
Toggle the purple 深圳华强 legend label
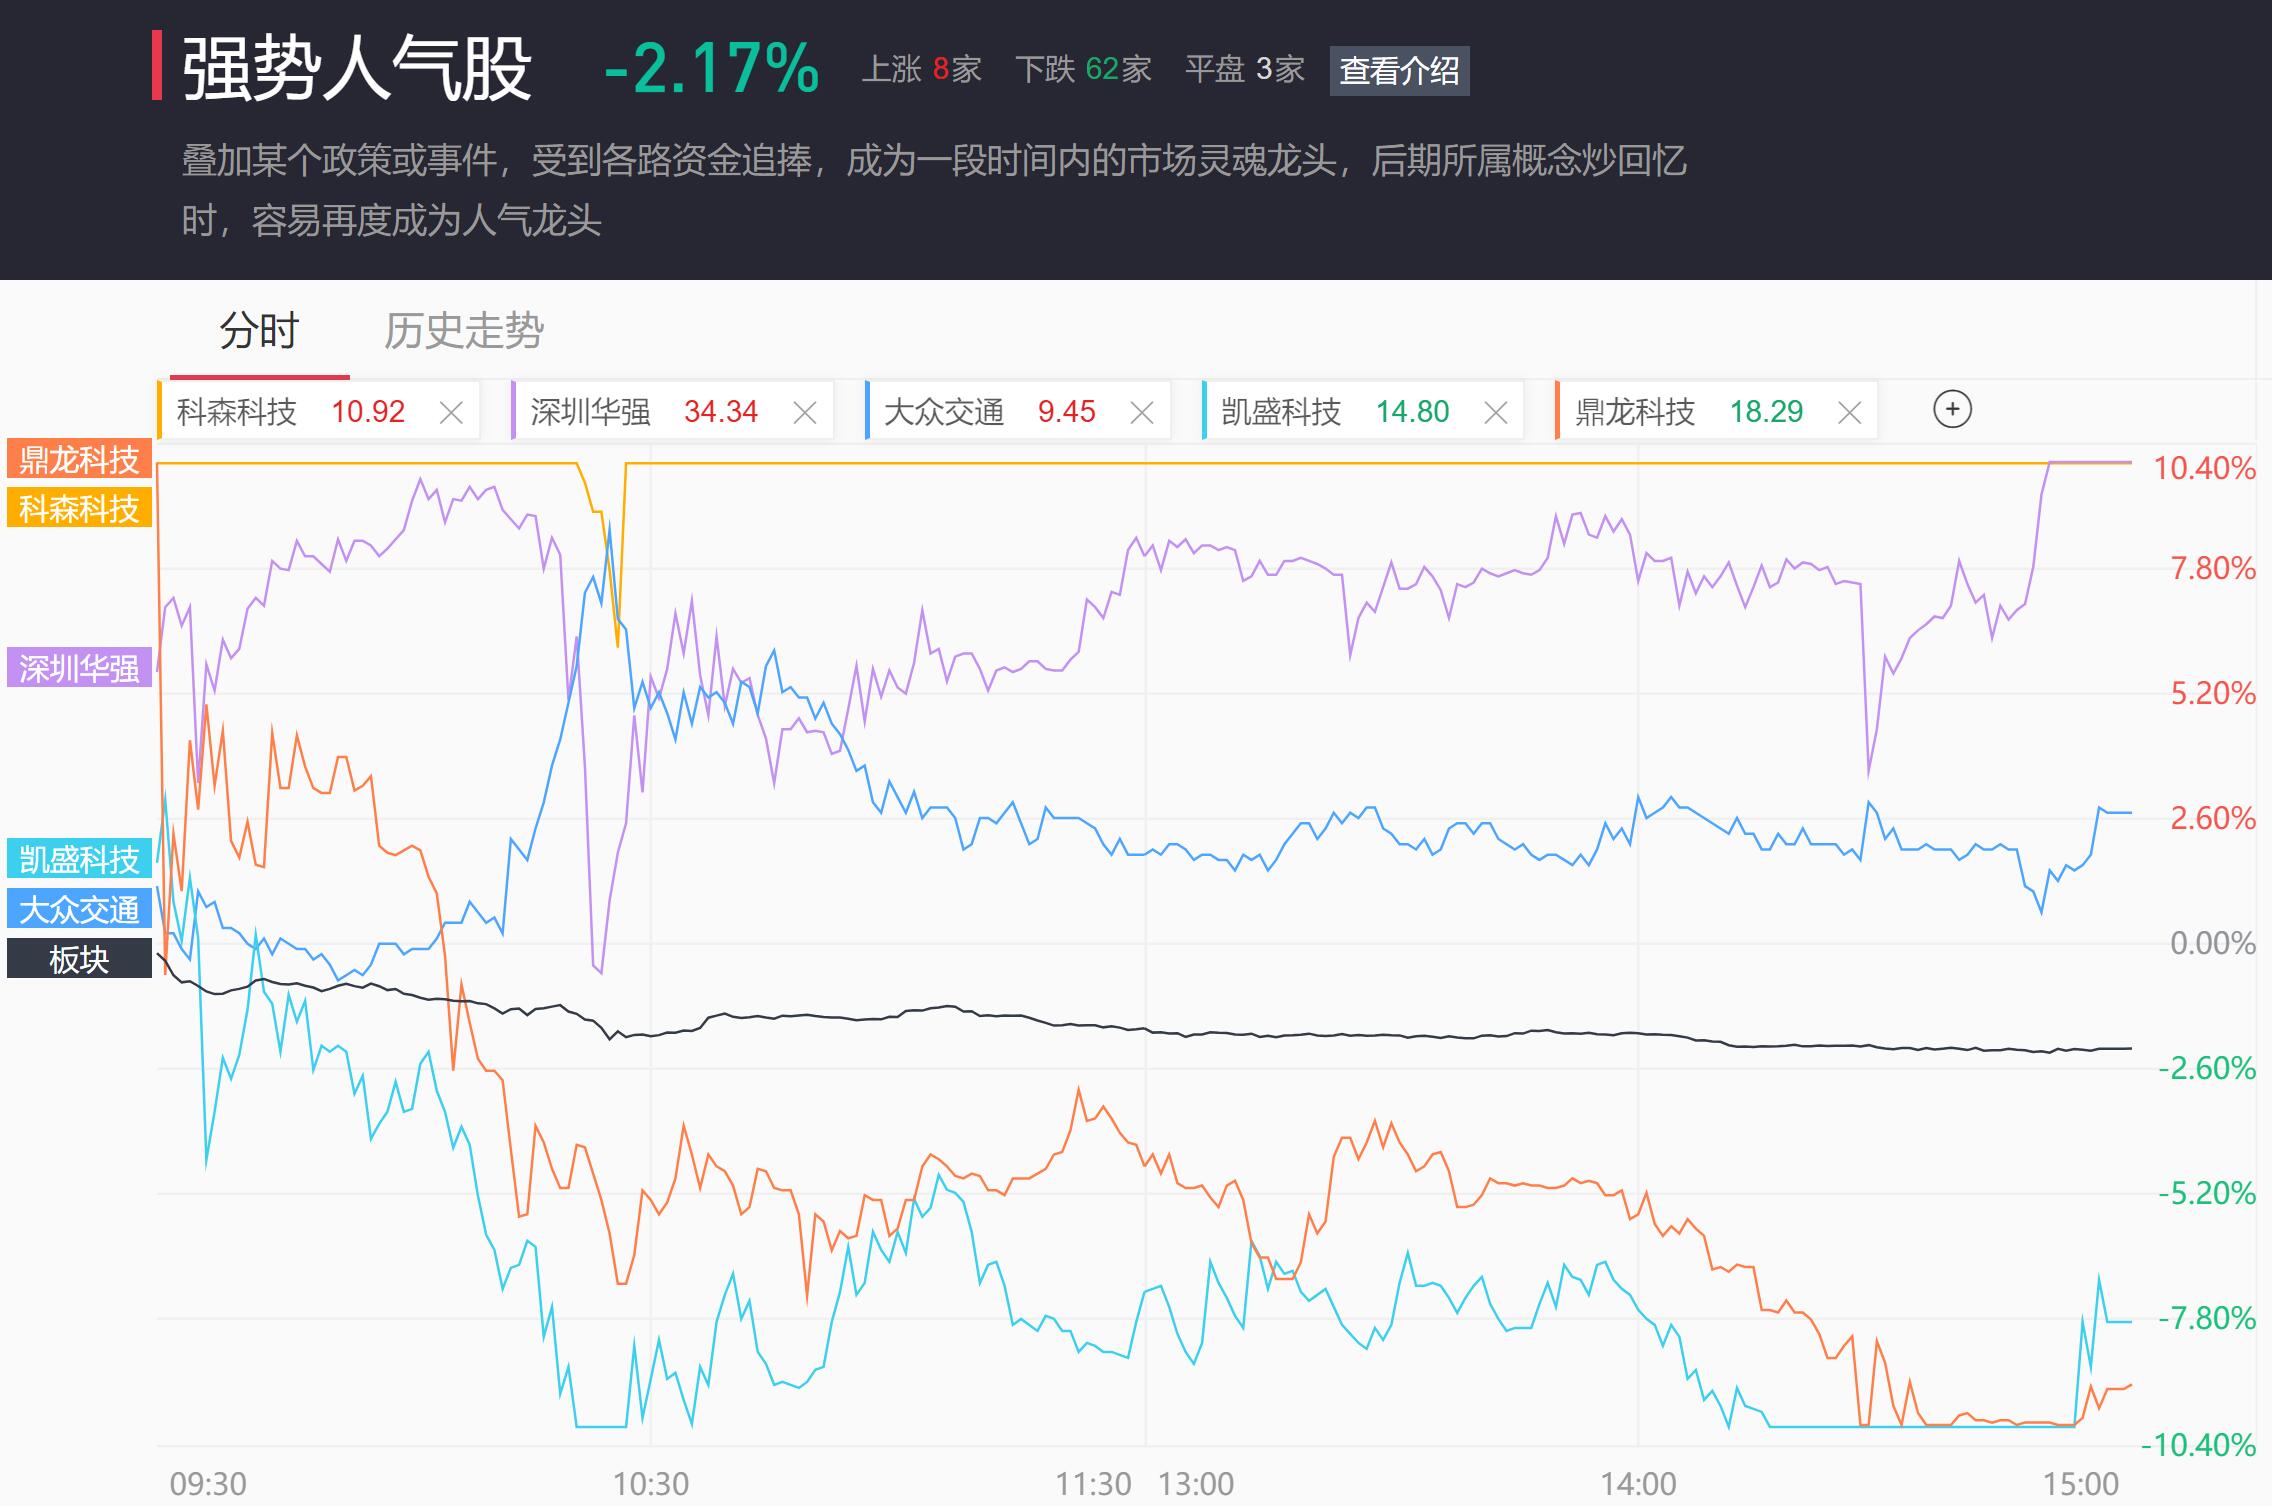click(x=79, y=668)
